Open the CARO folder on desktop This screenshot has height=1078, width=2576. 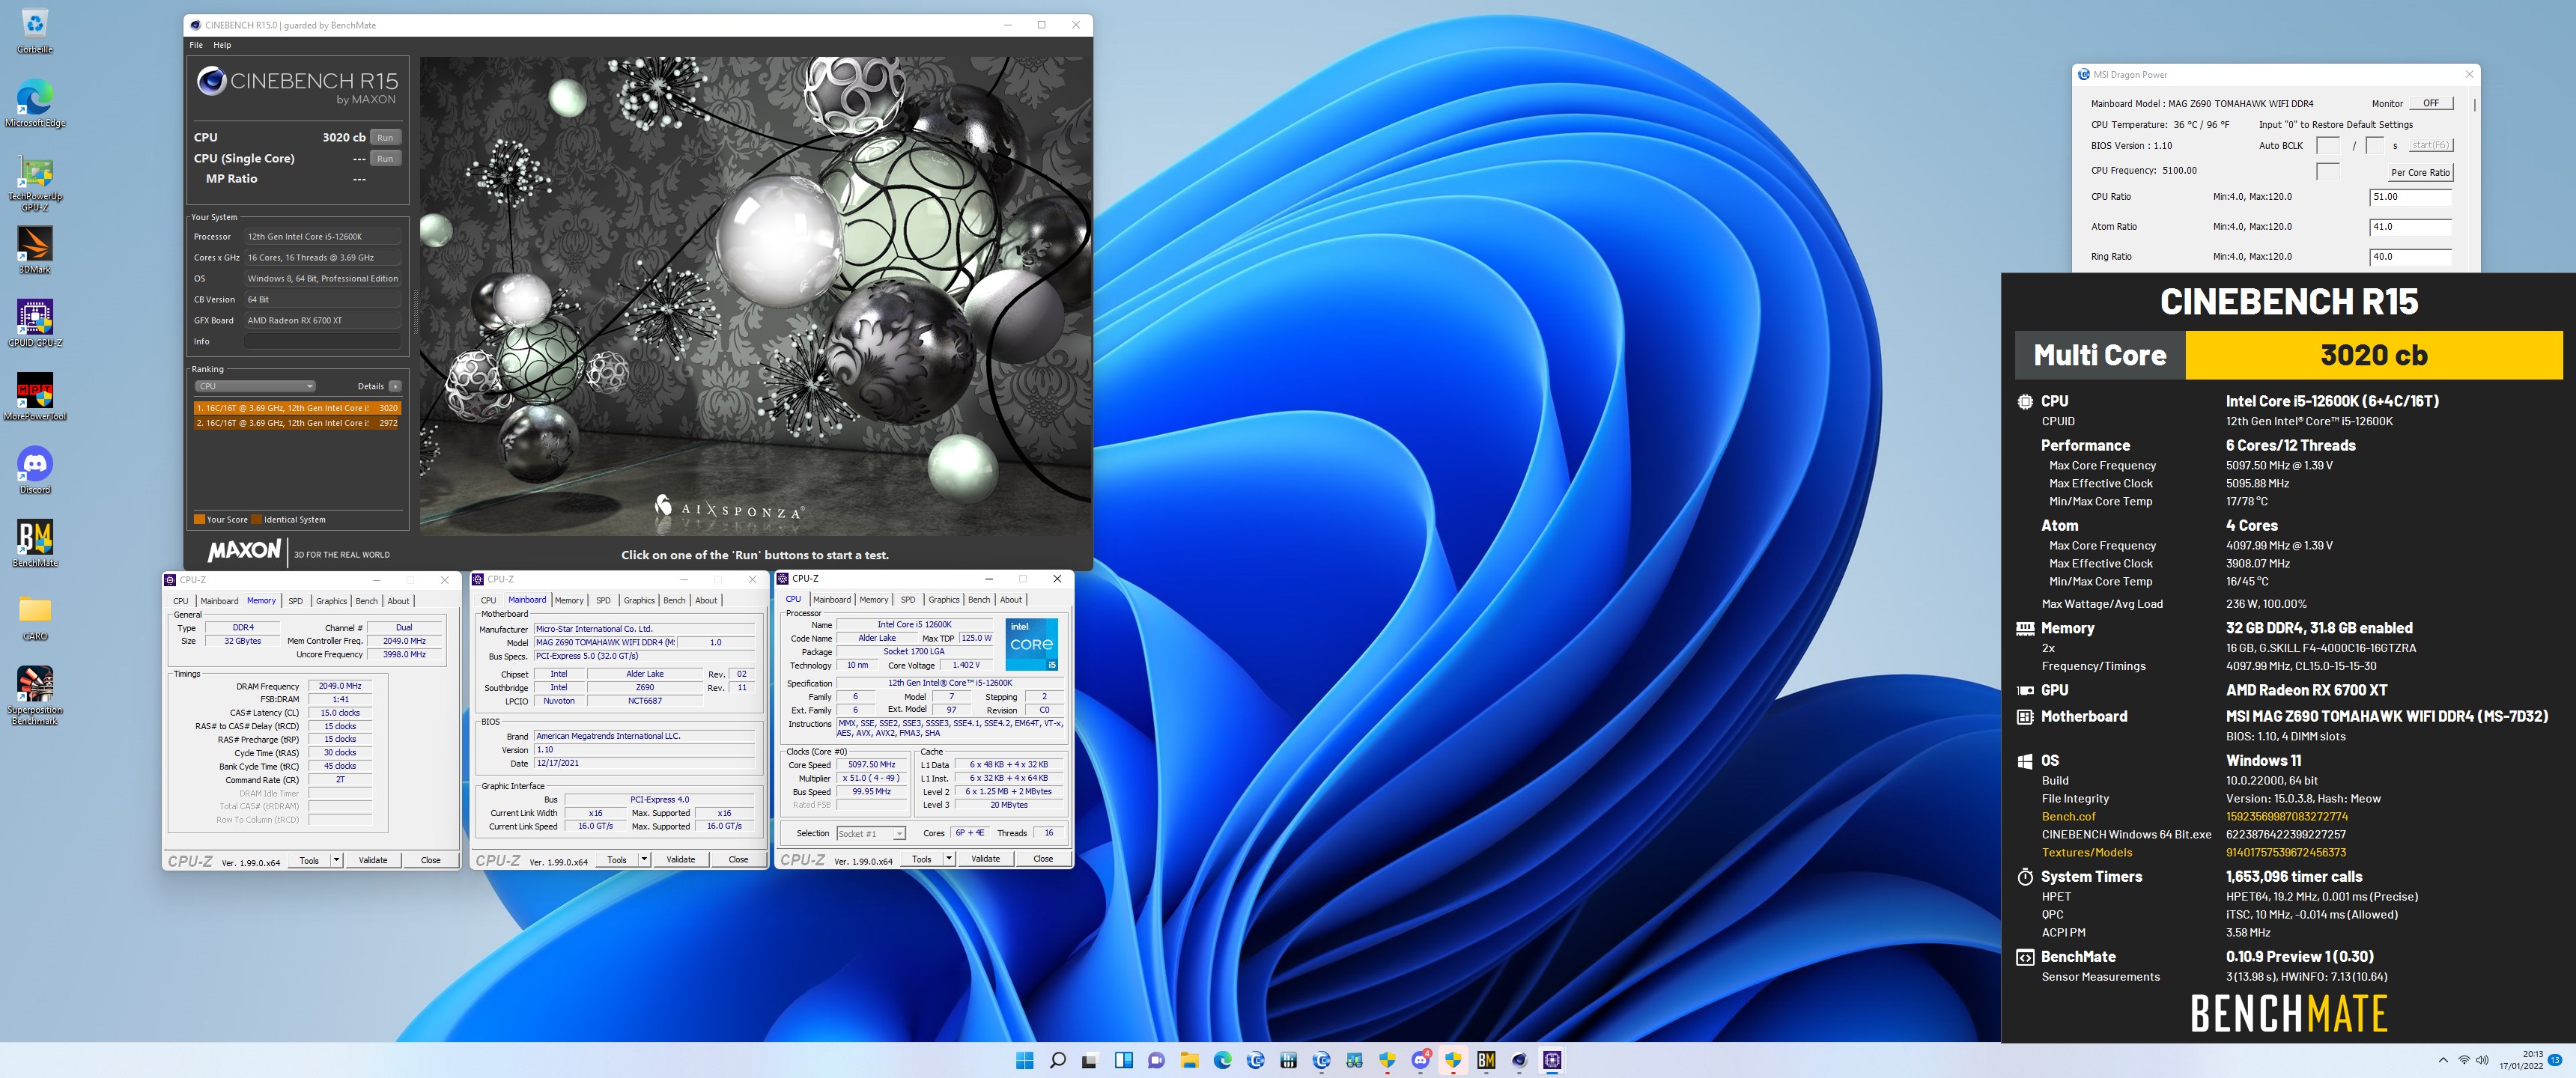pos(35,617)
